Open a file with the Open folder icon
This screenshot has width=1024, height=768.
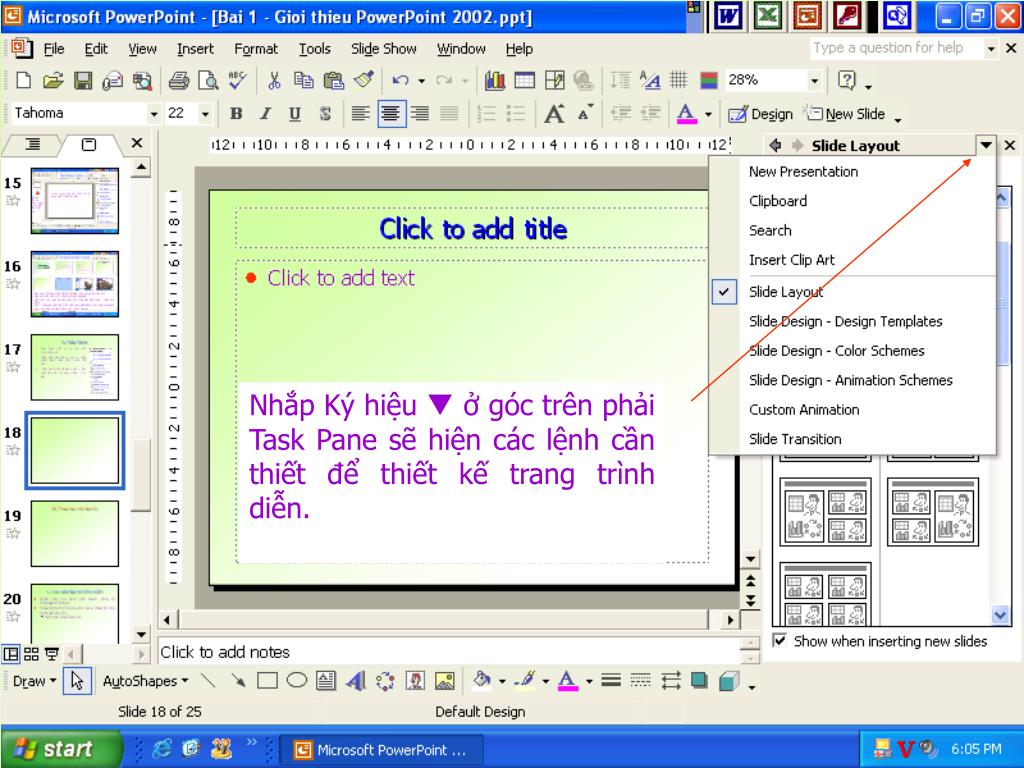[x=53, y=81]
